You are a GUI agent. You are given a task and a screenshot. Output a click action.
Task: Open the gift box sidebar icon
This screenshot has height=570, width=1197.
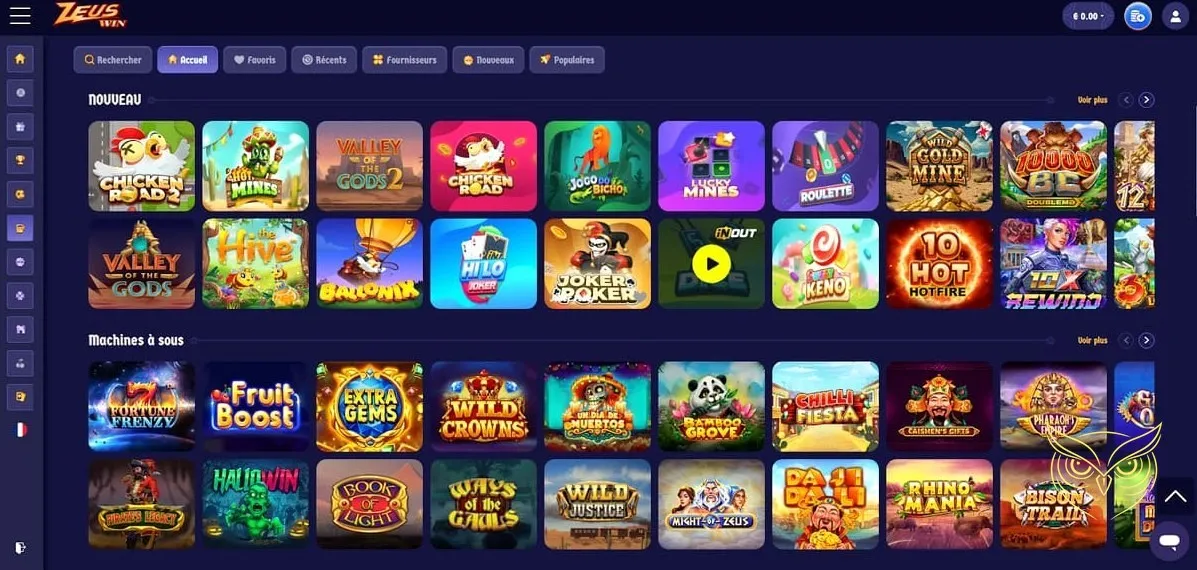20,127
